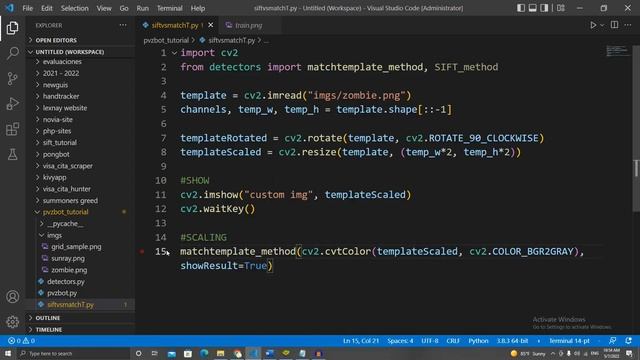The width and height of the screenshot is (640, 360).
Task: Change encoding via UTF-8 status item
Action: point(429,341)
